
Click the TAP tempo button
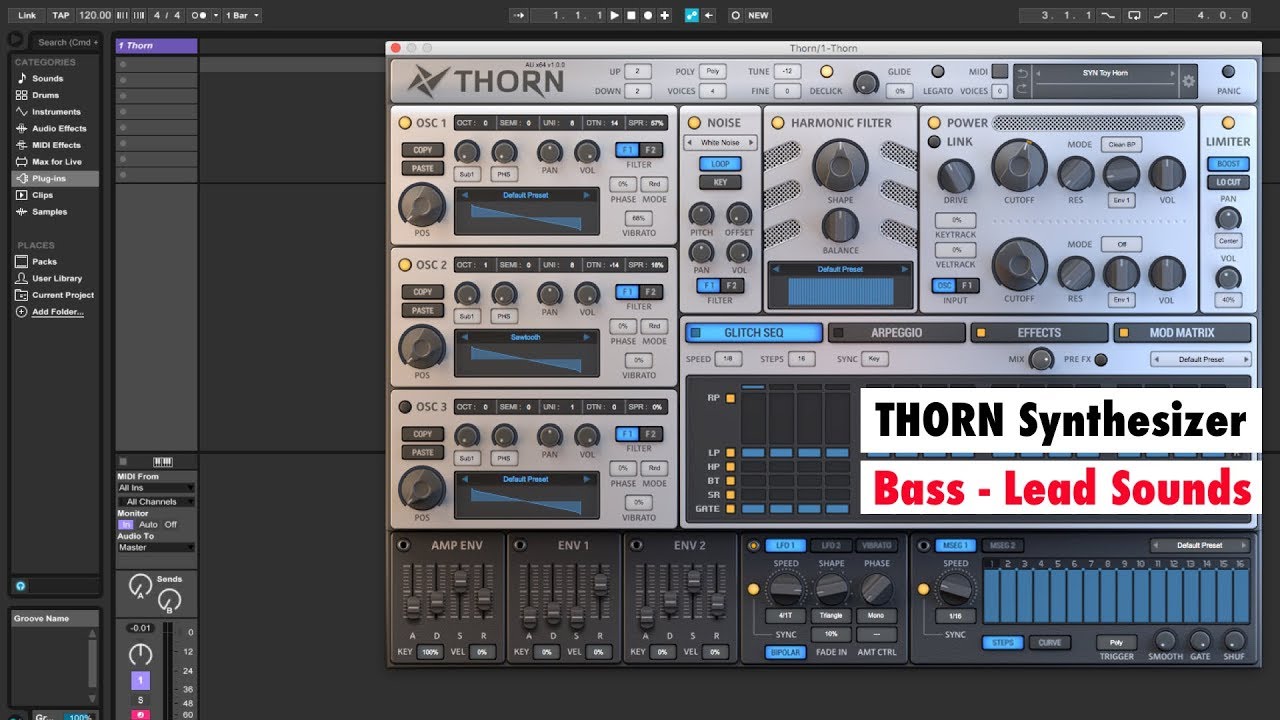(x=61, y=15)
